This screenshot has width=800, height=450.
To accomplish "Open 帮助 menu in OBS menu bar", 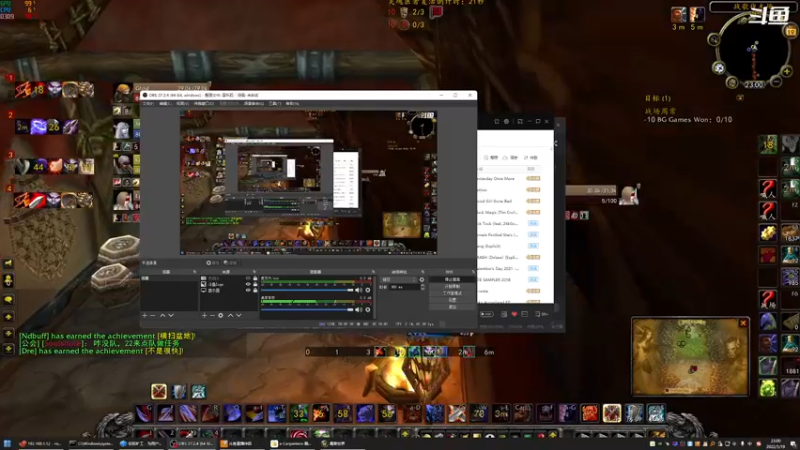I will click(x=292, y=104).
